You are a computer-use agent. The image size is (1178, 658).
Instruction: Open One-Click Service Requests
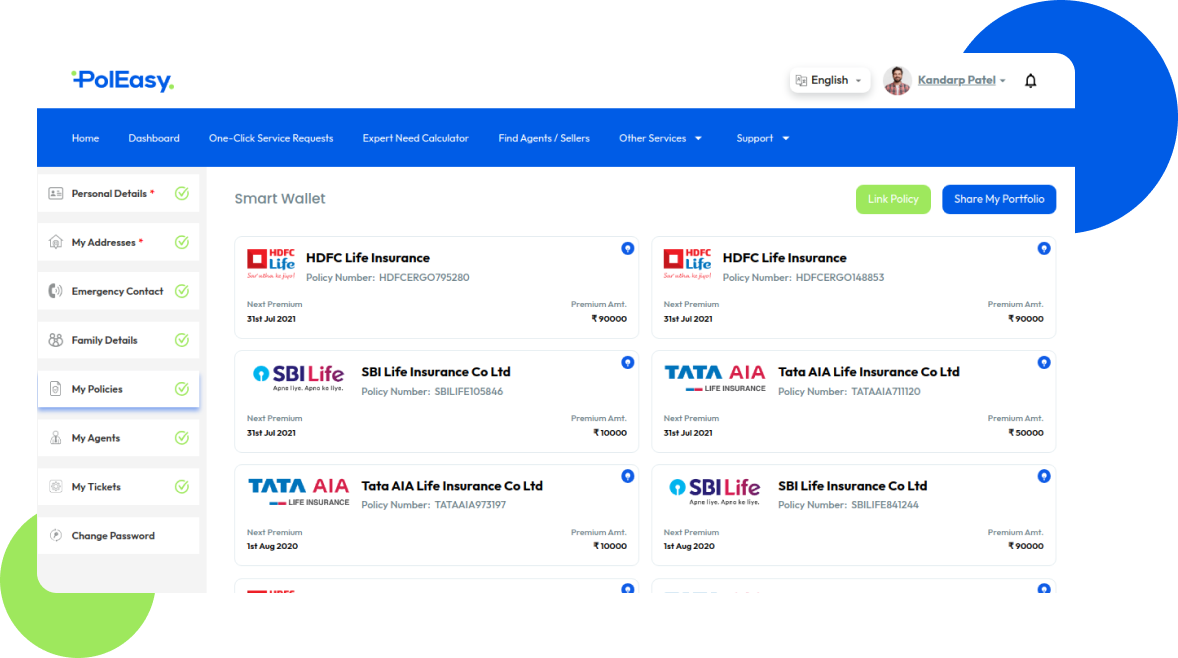pos(271,138)
